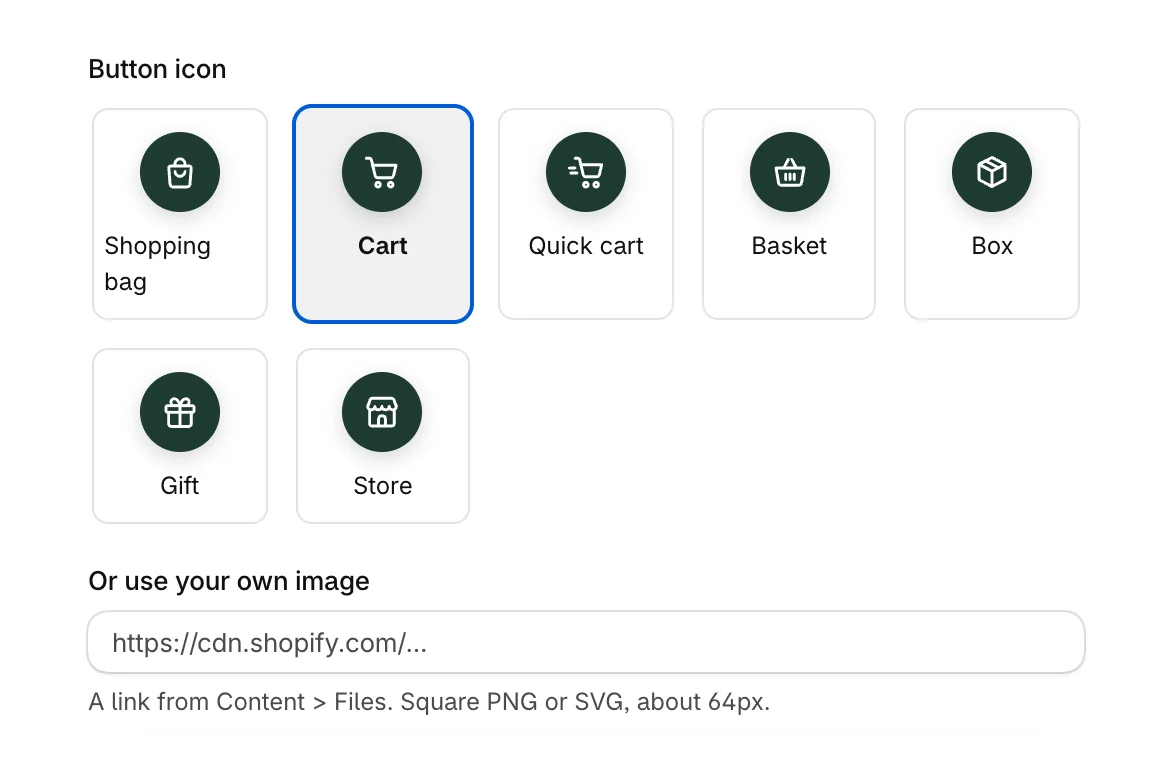Click the 'Store' label text
This screenshot has width=1172, height=768.
coord(383,486)
